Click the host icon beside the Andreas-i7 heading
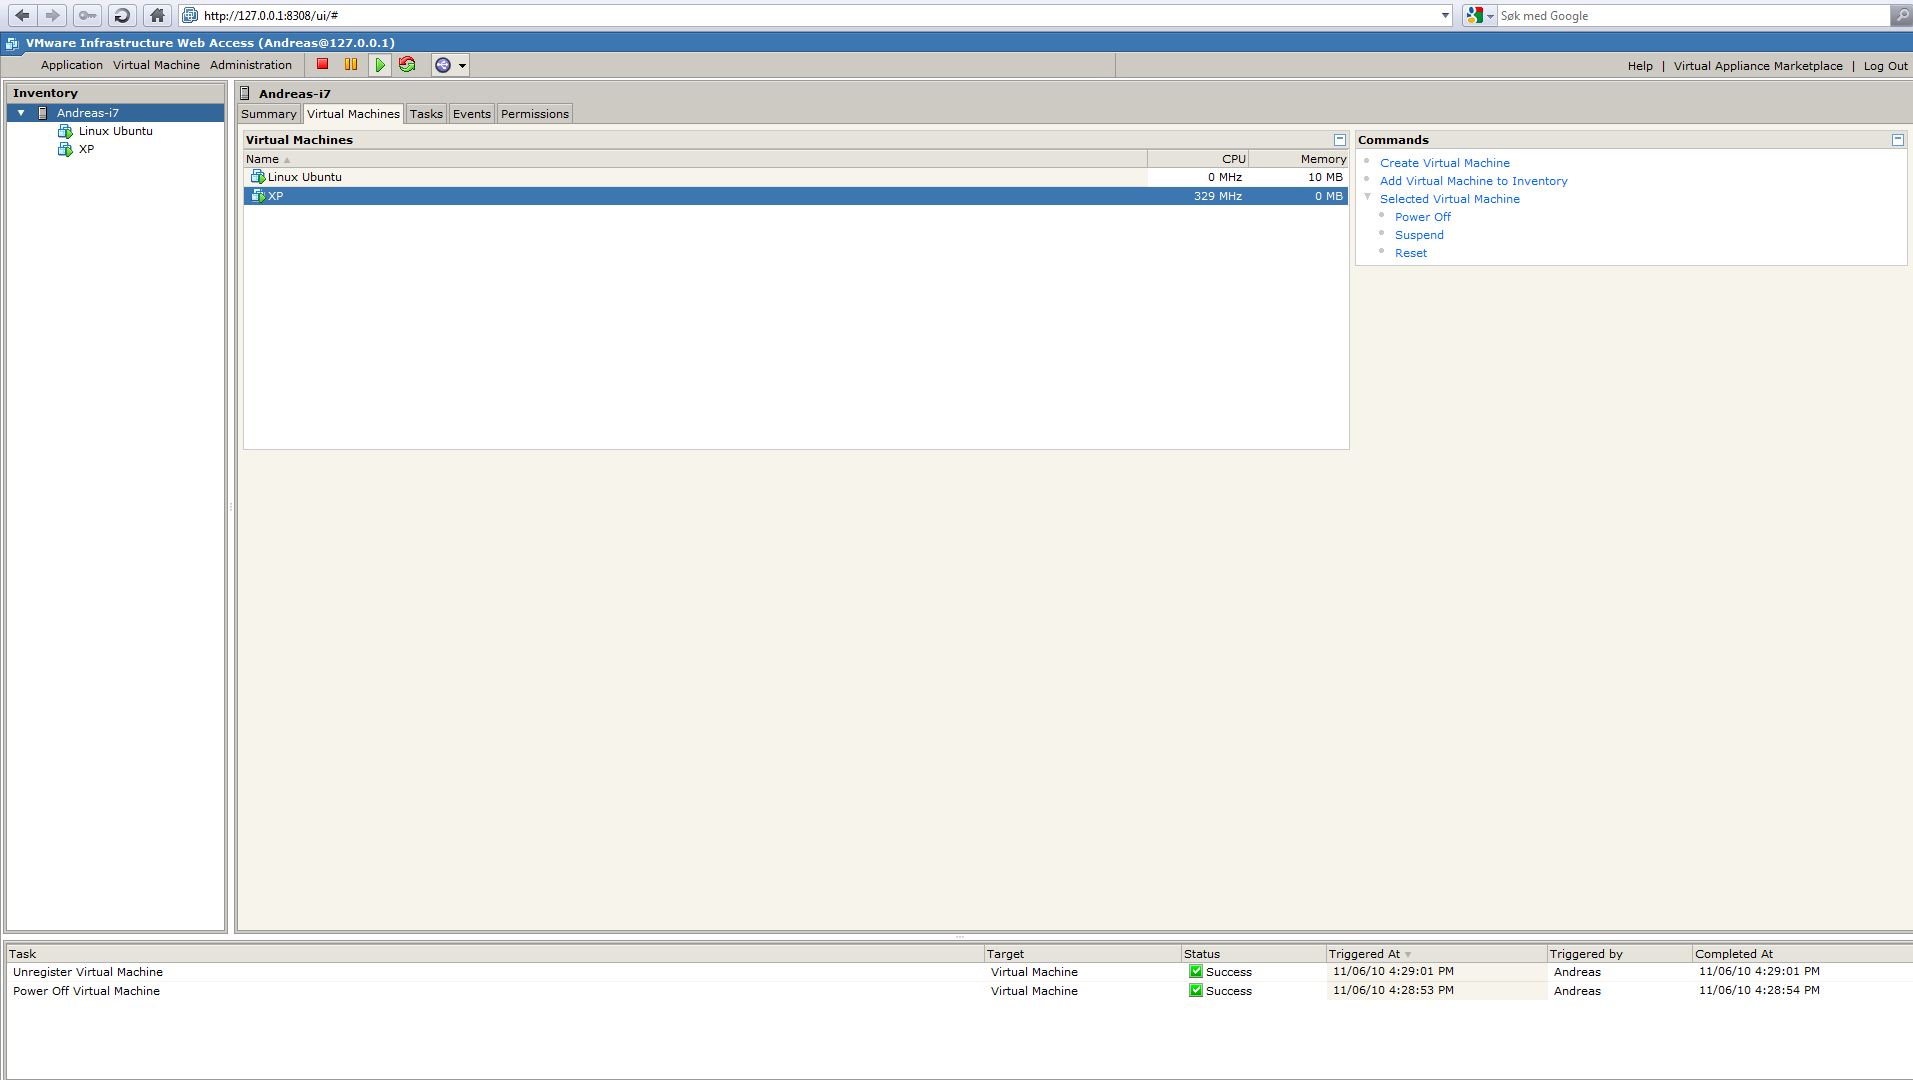Image resolution: width=1913 pixels, height=1080 pixels. (245, 93)
